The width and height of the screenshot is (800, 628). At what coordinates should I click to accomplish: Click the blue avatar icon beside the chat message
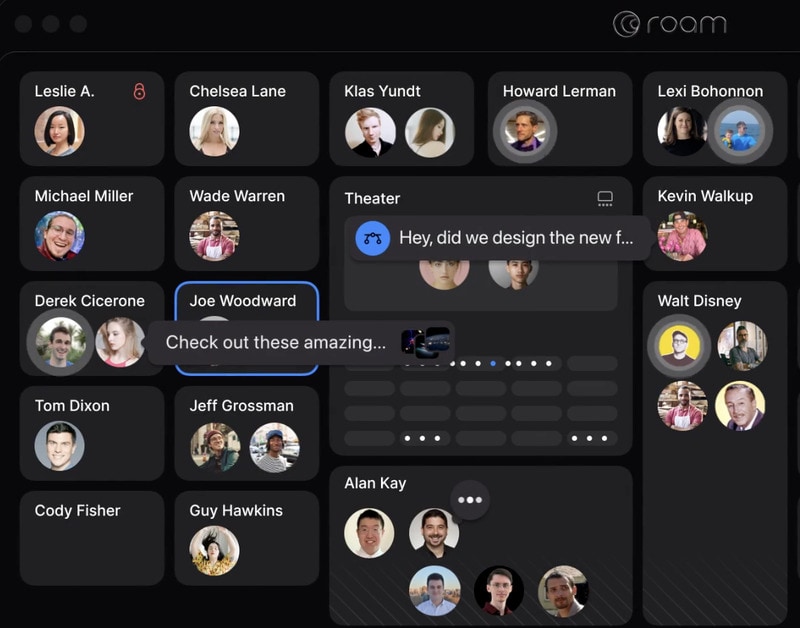point(373,238)
